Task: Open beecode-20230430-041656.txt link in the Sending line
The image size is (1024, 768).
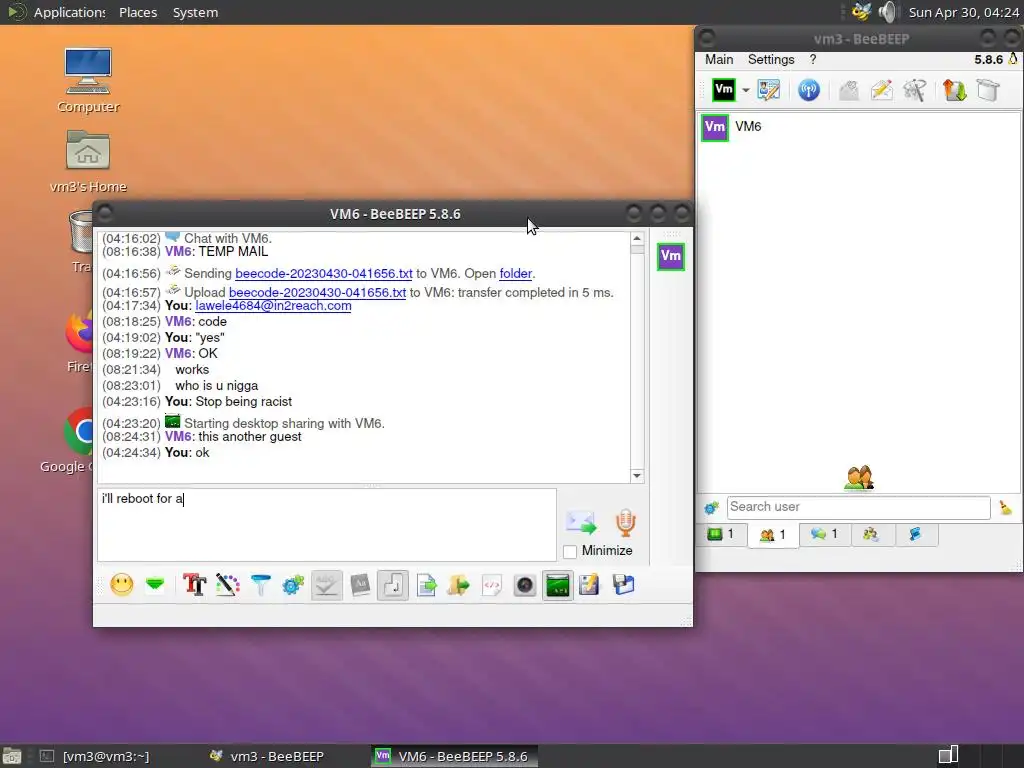Action: pyautogui.click(x=324, y=274)
